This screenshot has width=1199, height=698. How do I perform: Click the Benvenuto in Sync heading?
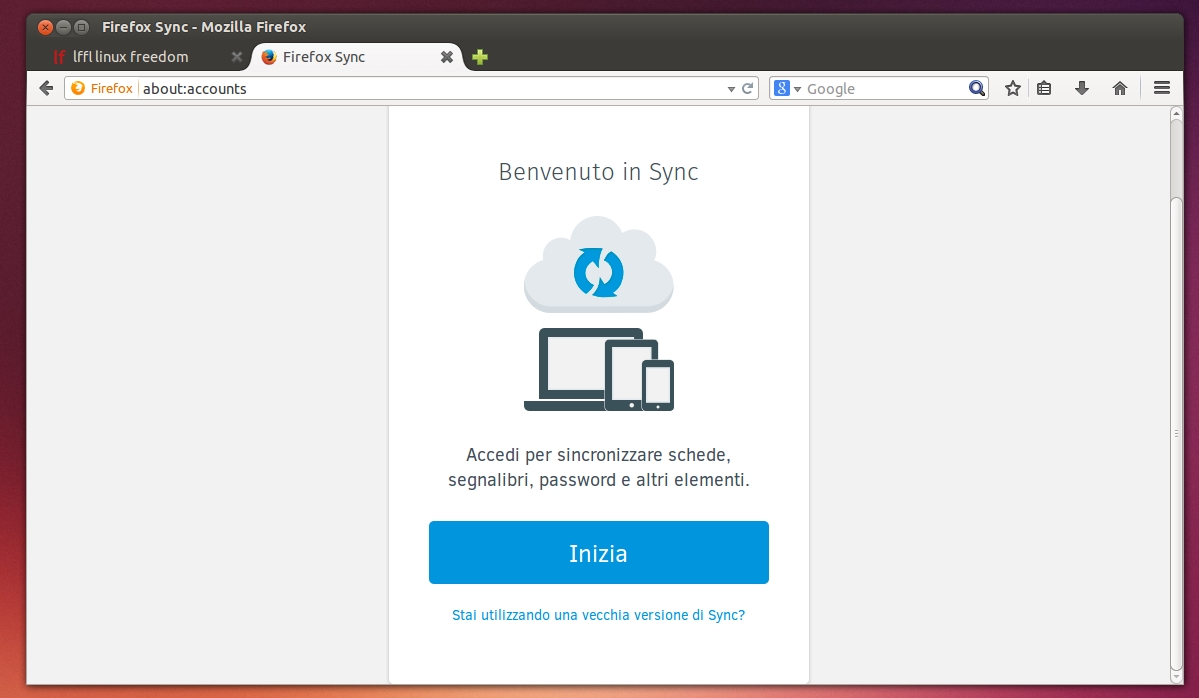click(x=599, y=172)
